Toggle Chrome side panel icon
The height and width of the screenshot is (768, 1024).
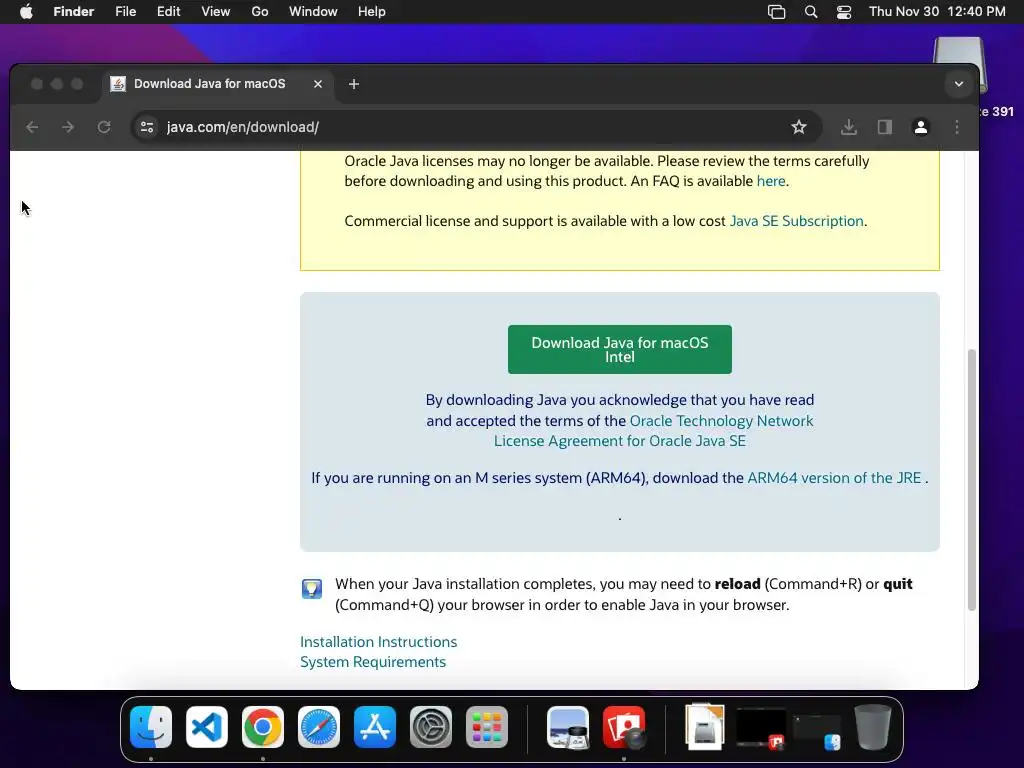tap(885, 127)
